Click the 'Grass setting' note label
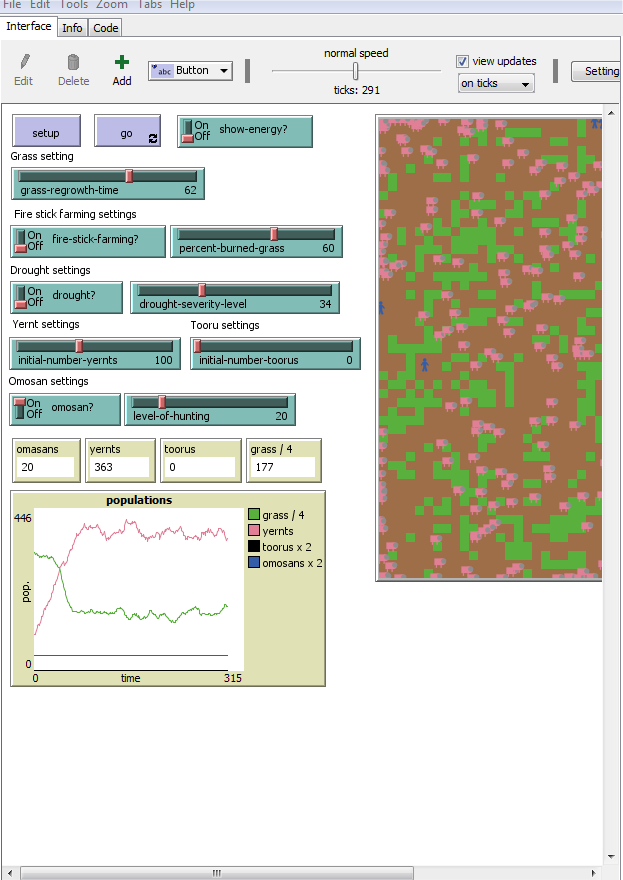 click(x=42, y=157)
